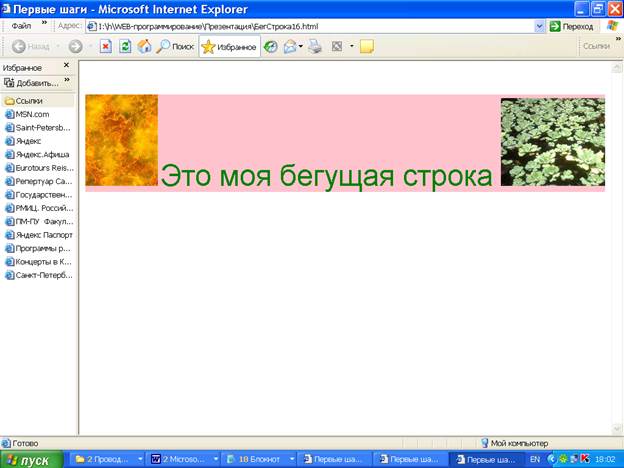The width and height of the screenshot is (624, 468).
Task: Click the vertical scrollbar down arrow
Action: tap(617, 429)
